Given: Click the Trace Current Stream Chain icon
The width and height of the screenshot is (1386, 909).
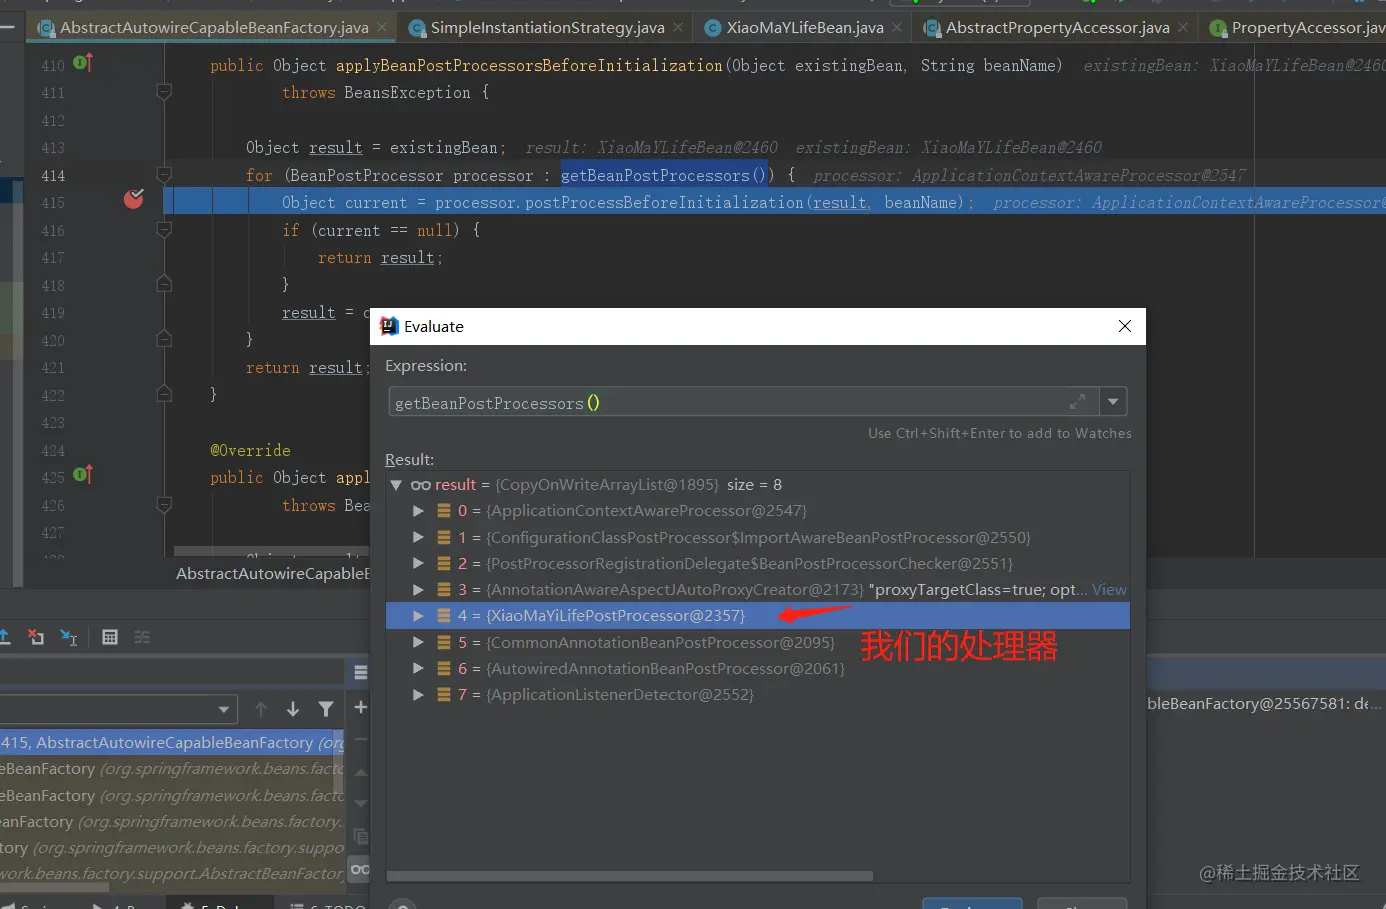Looking at the screenshot, I should (x=142, y=637).
